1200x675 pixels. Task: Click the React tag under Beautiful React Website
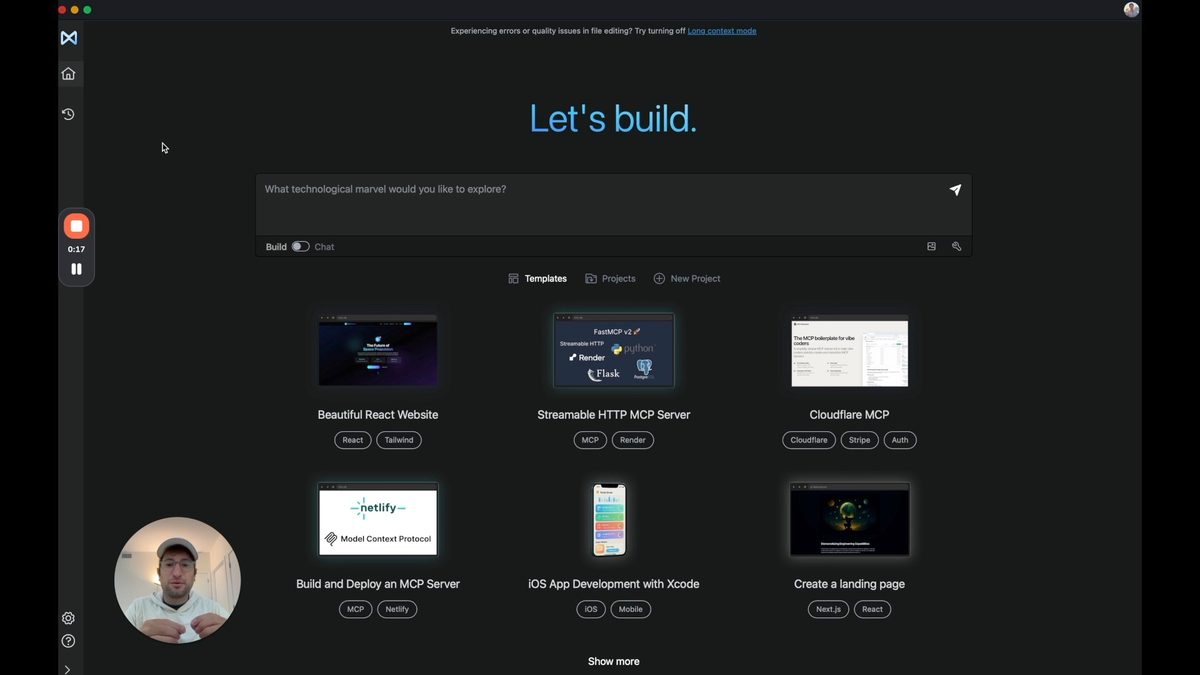point(353,440)
